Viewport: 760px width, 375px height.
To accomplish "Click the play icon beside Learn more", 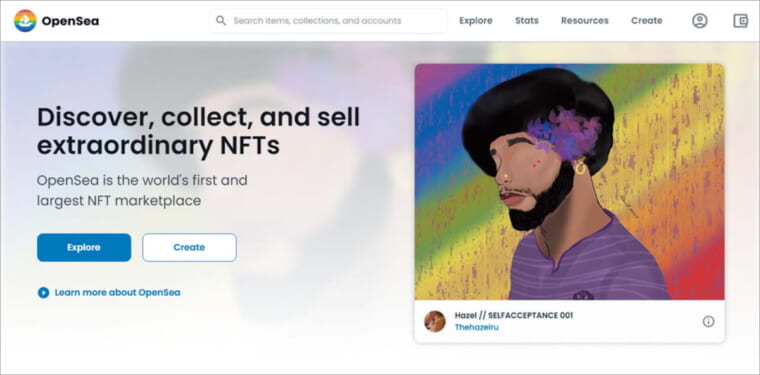I will tap(44, 293).
